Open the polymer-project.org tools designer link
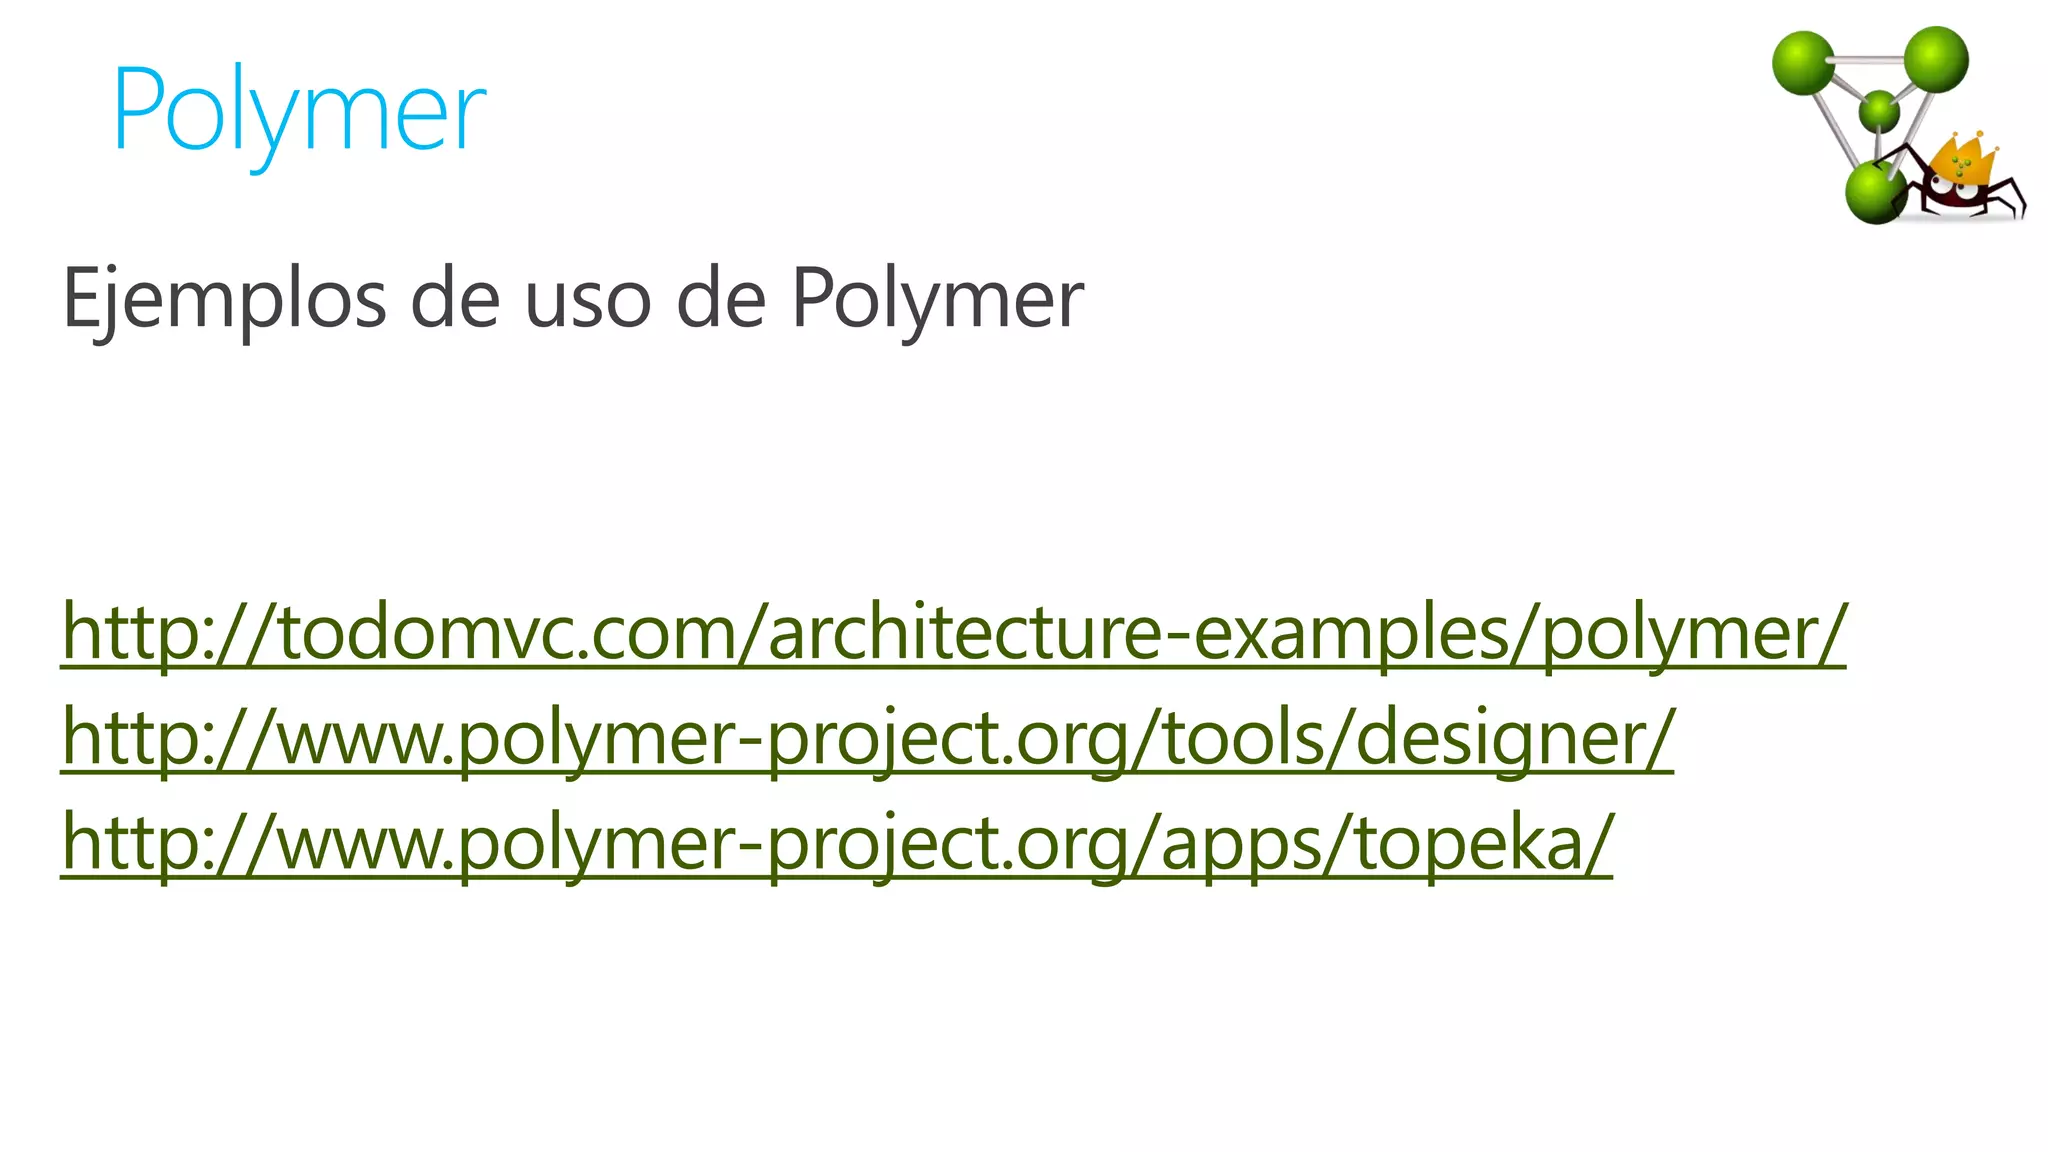 pos(866,738)
